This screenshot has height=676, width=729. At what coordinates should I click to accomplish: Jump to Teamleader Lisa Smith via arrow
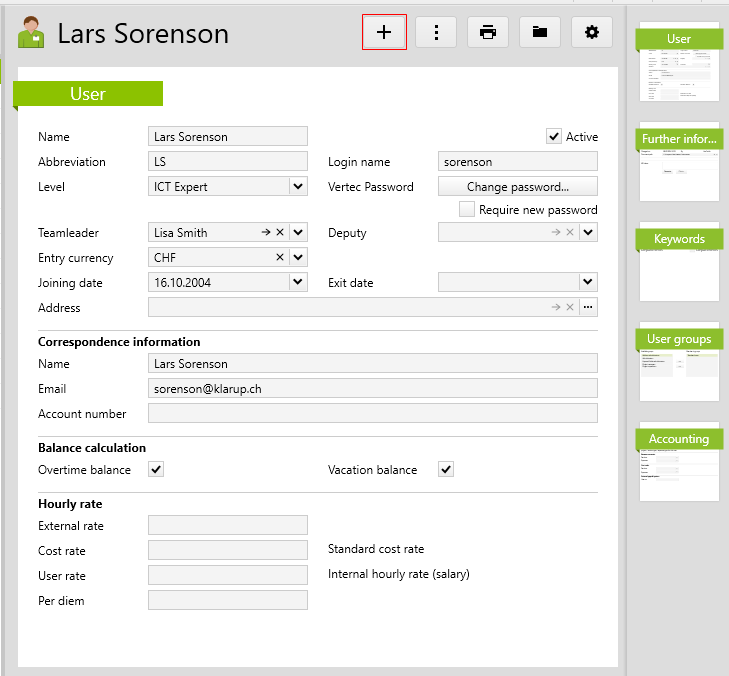[266, 232]
